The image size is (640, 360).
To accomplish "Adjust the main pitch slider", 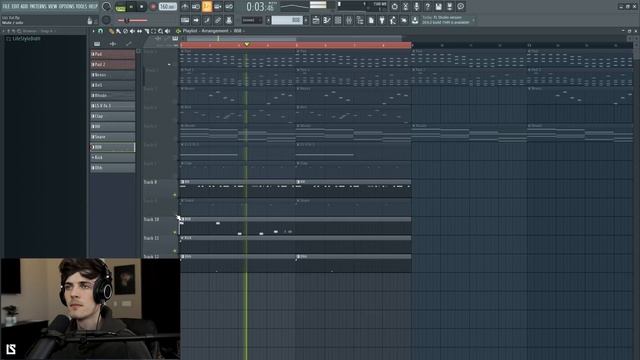I will pos(133,20).
